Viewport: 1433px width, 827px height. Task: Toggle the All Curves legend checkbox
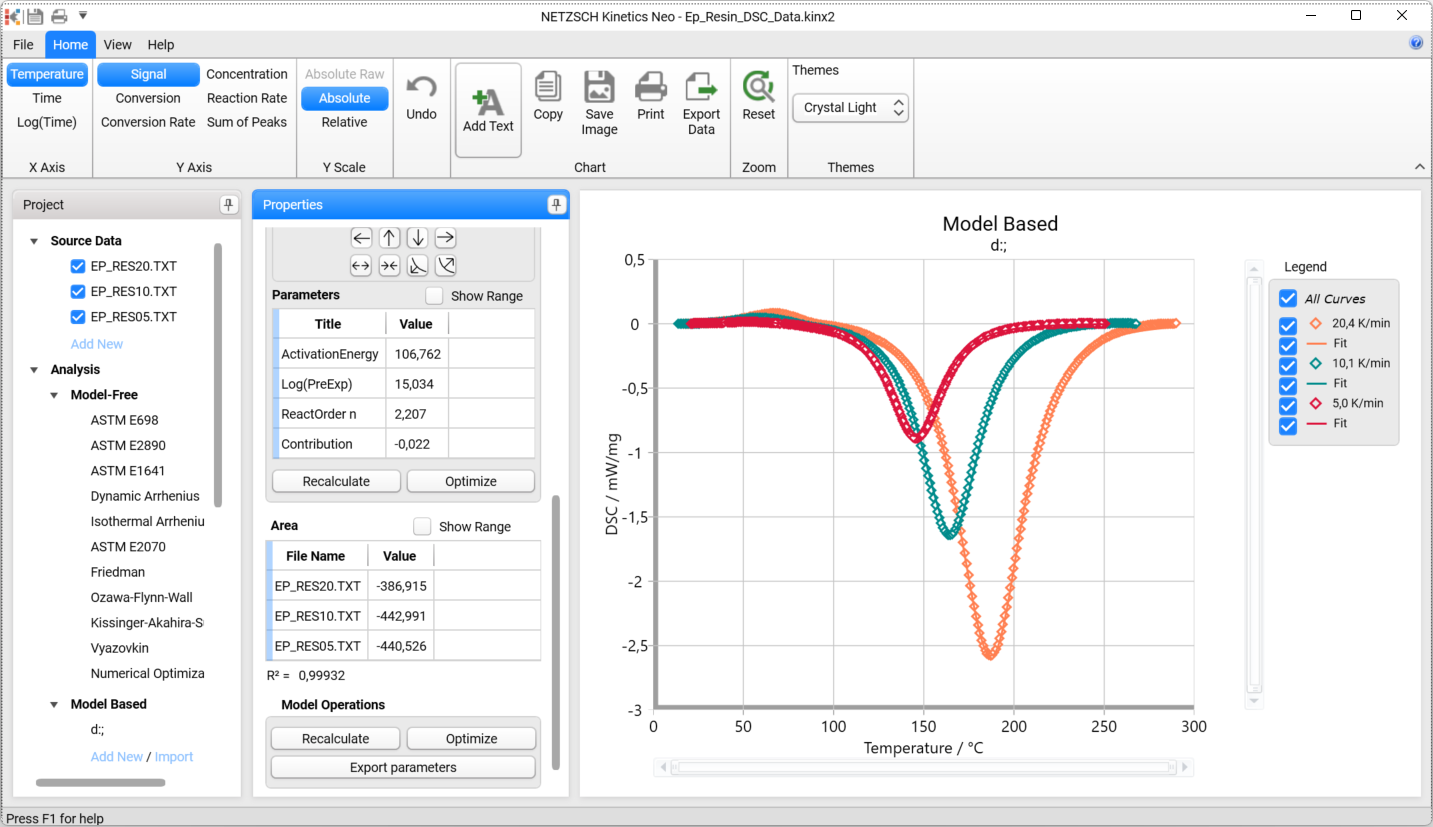point(1288,299)
